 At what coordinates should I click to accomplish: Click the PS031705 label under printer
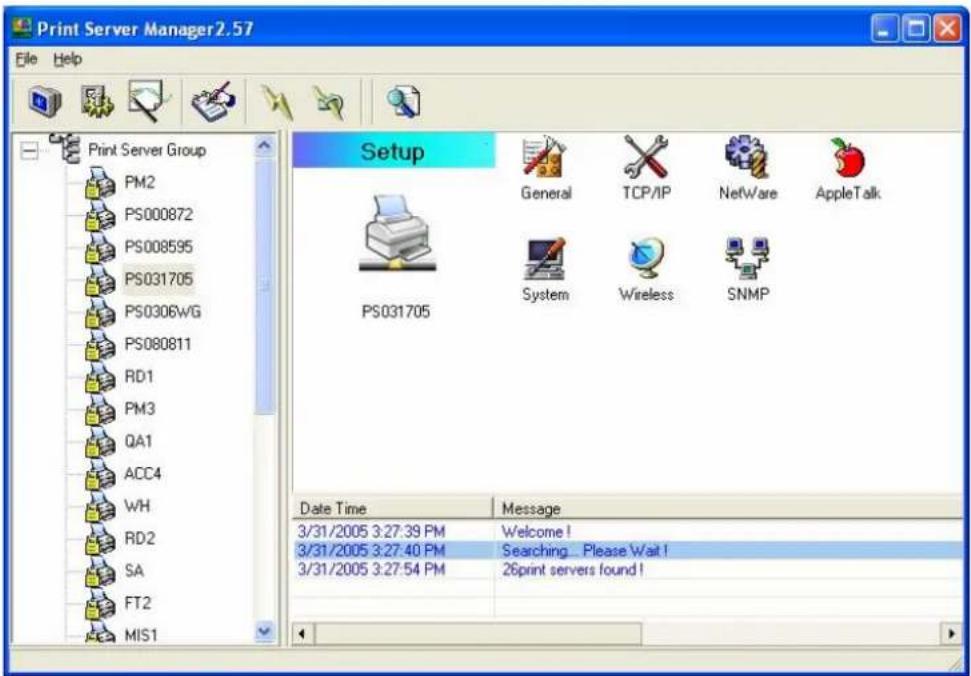pos(396,311)
